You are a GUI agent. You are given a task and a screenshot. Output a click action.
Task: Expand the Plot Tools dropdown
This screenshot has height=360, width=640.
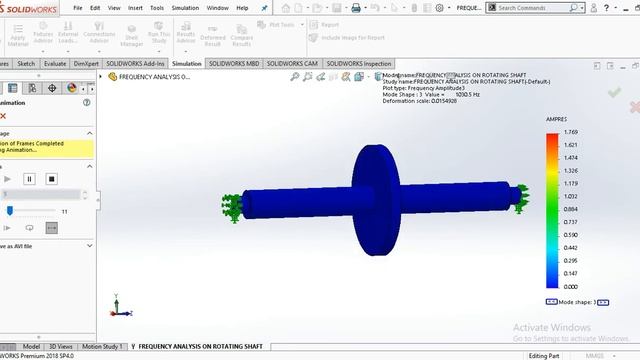point(302,25)
